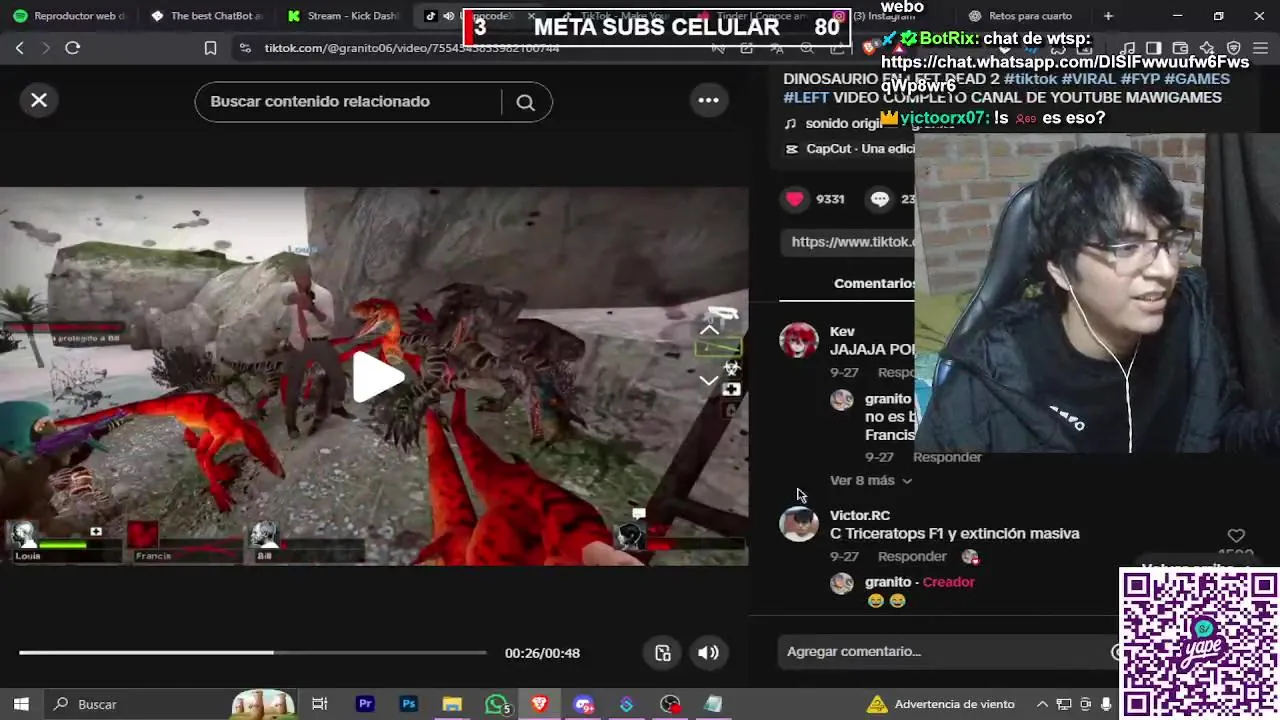Open WhatsApp from the taskbar
The width and height of the screenshot is (1280, 720).
[x=497, y=704]
